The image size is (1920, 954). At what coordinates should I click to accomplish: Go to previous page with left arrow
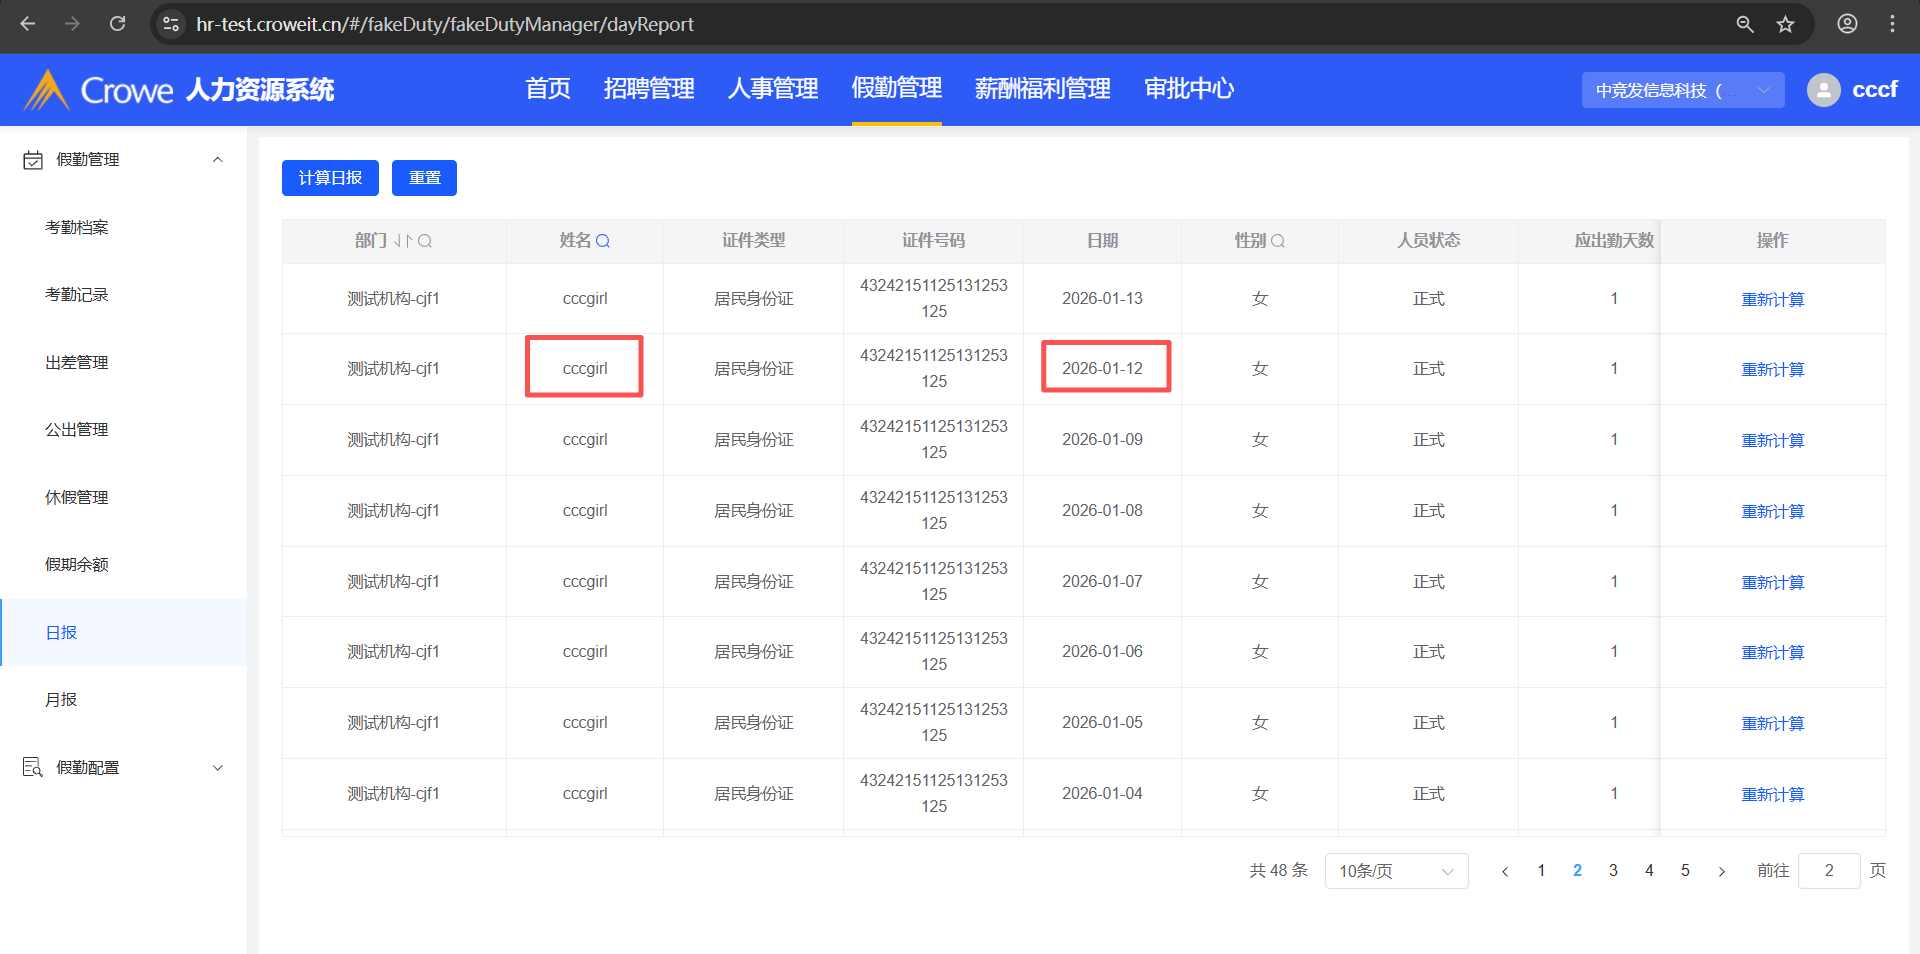(1505, 871)
